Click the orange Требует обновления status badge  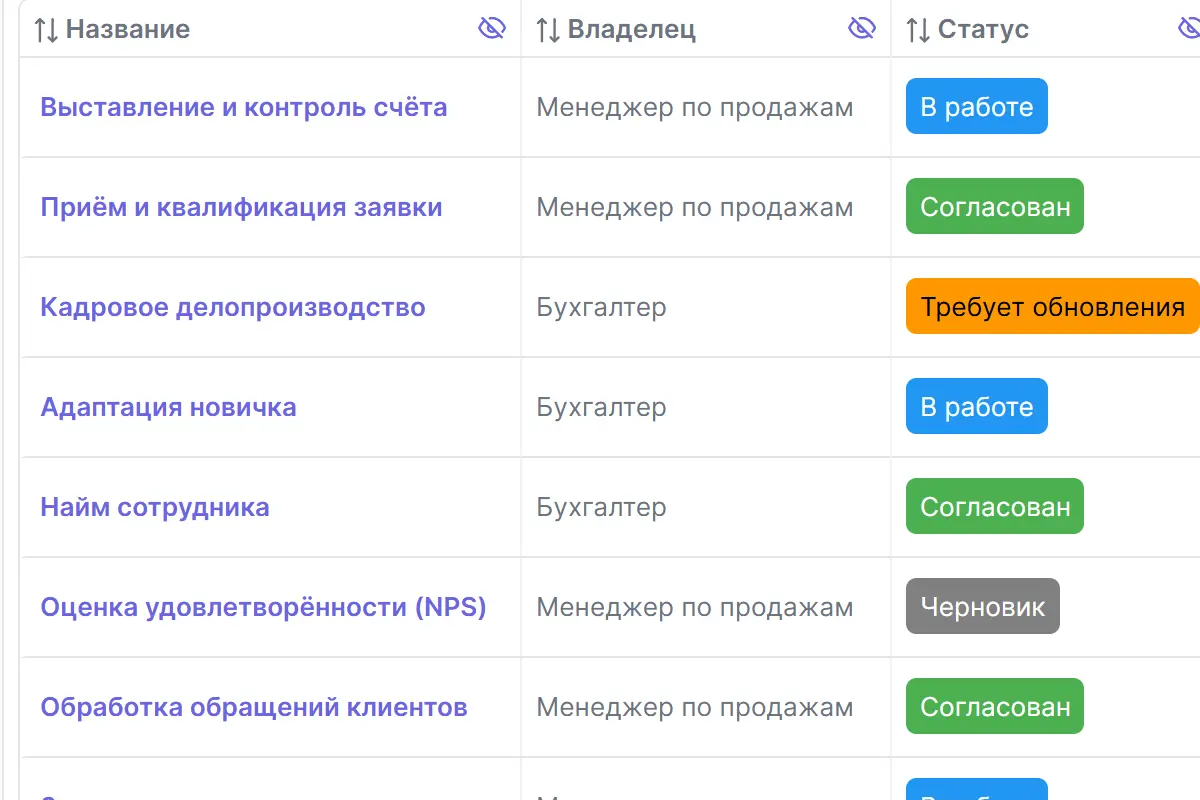tap(1053, 306)
